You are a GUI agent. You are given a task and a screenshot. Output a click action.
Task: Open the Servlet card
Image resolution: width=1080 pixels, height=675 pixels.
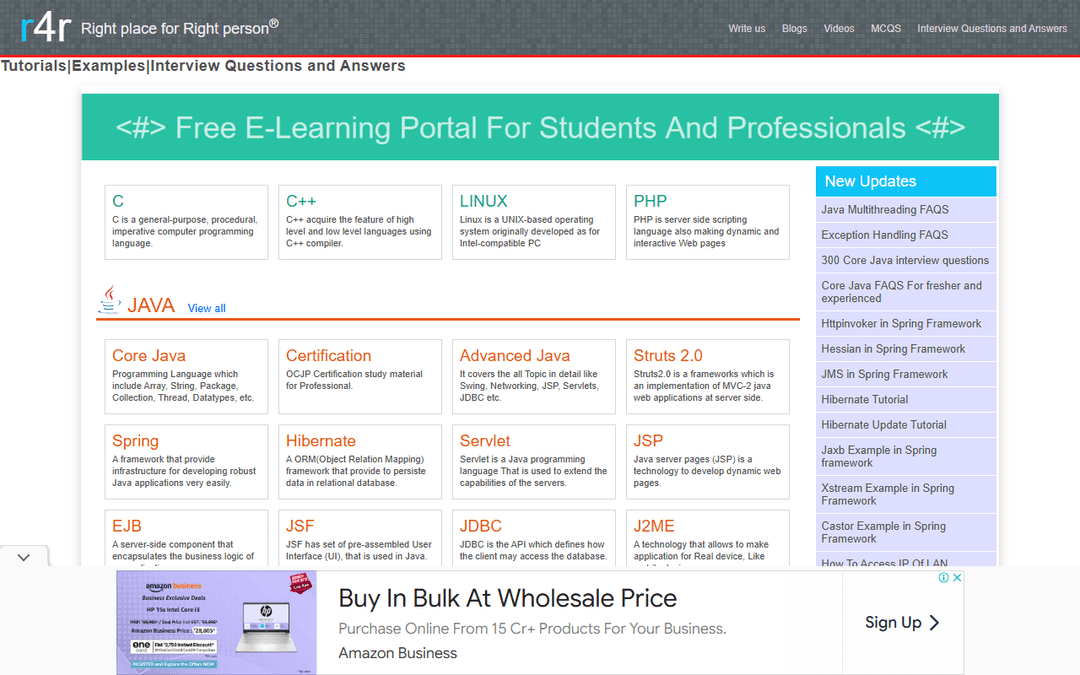pyautogui.click(x=534, y=461)
